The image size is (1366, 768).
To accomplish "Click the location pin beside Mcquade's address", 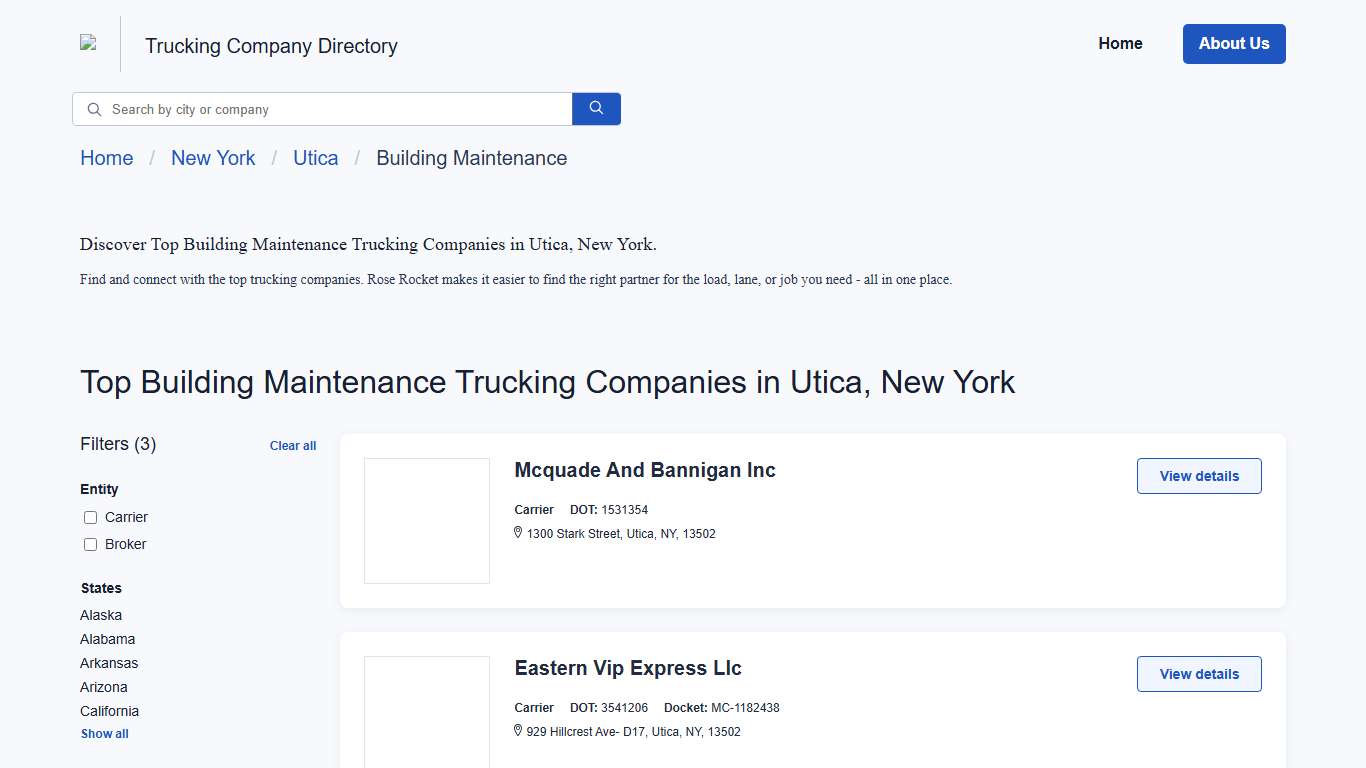I will 517,533.
